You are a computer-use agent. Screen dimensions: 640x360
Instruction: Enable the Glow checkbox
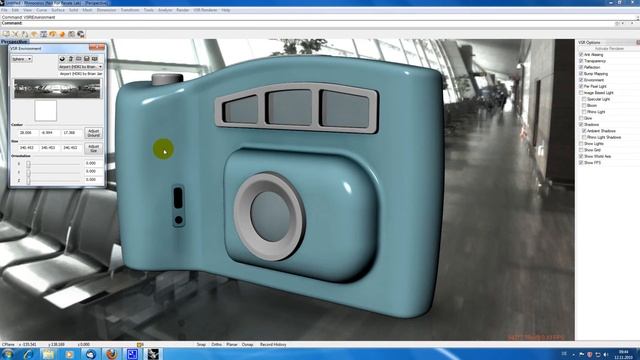[x=581, y=118]
